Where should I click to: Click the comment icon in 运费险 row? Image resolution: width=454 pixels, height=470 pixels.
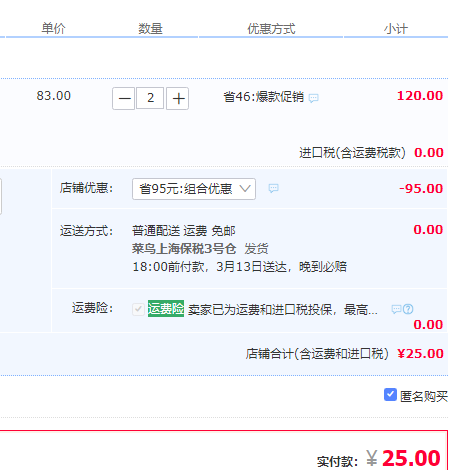coord(396,309)
